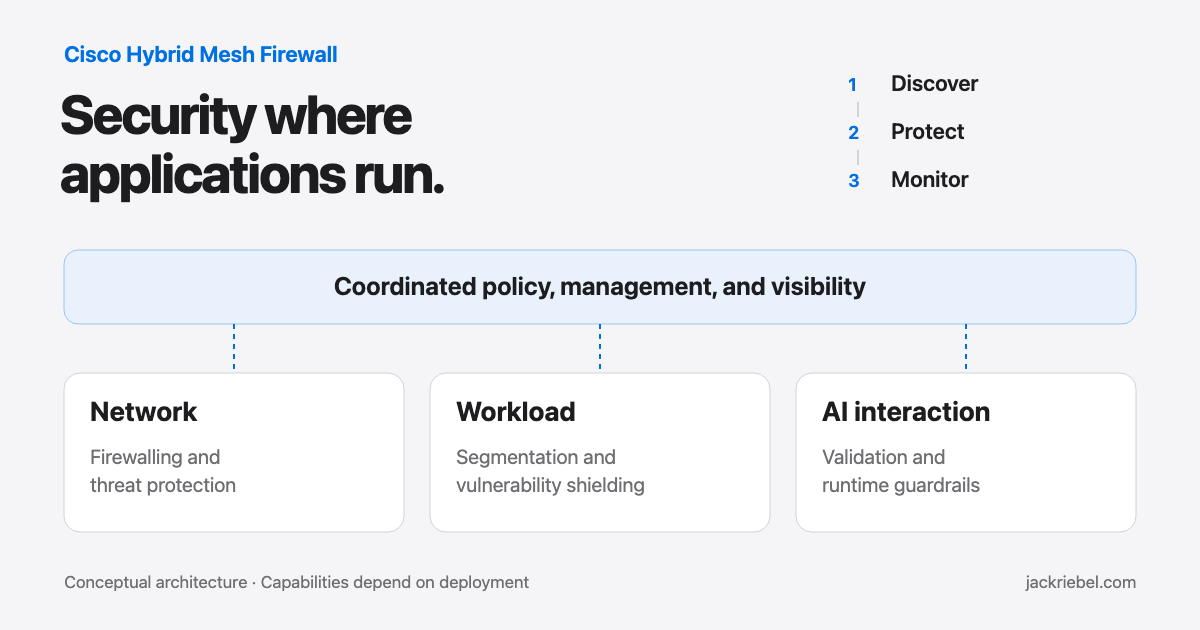This screenshot has width=1200, height=630.
Task: Click the 'Segmentation and vulnerability shielding' description
Action: point(550,471)
